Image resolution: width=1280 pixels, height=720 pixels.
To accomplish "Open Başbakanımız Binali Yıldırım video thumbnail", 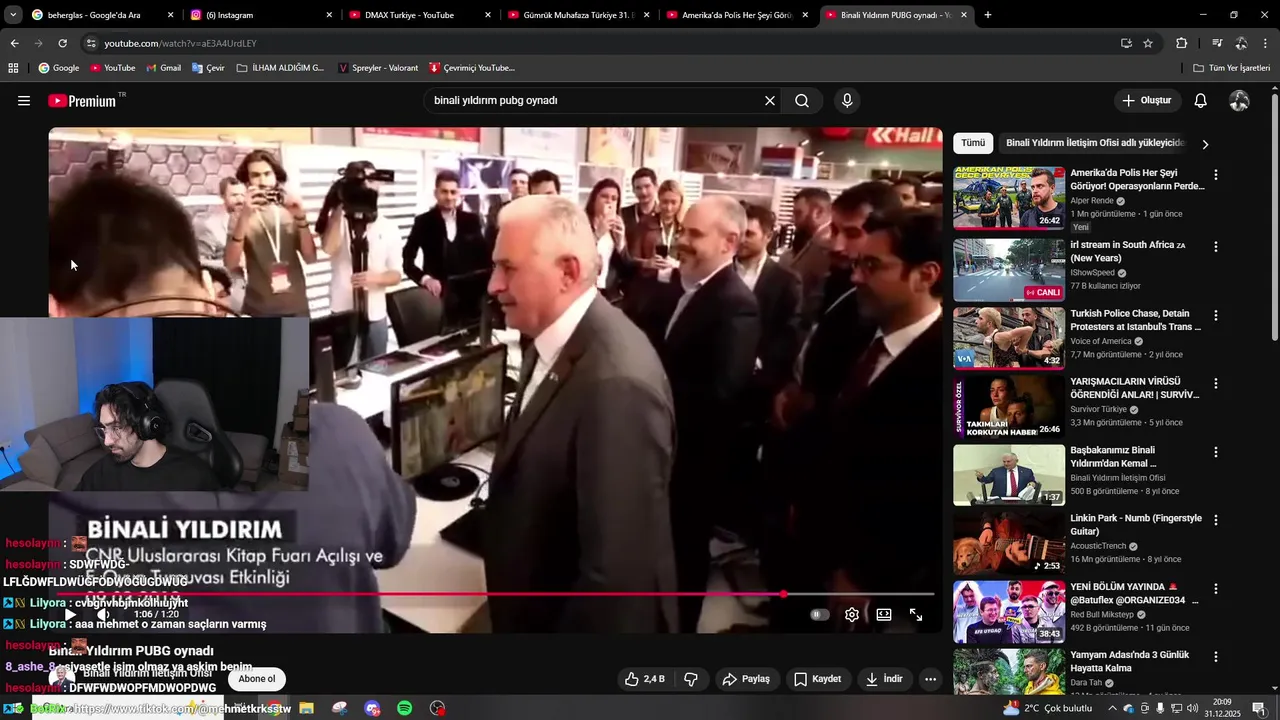I will (1009, 475).
